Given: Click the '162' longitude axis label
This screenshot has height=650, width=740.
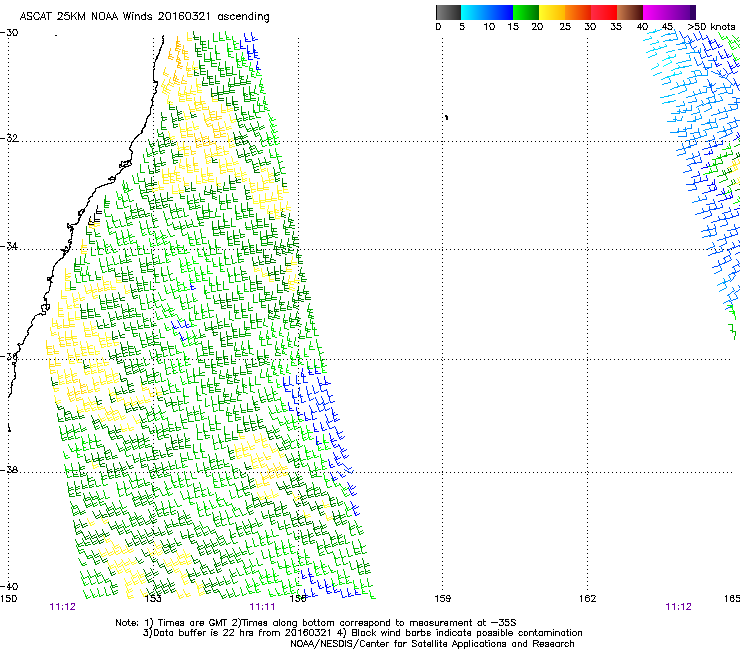Looking at the screenshot, I should [588, 599].
